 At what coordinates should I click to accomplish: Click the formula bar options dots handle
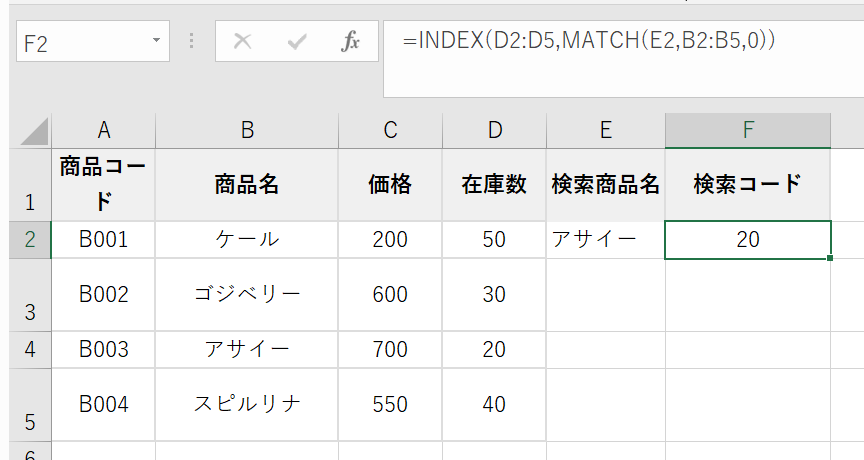point(192,42)
